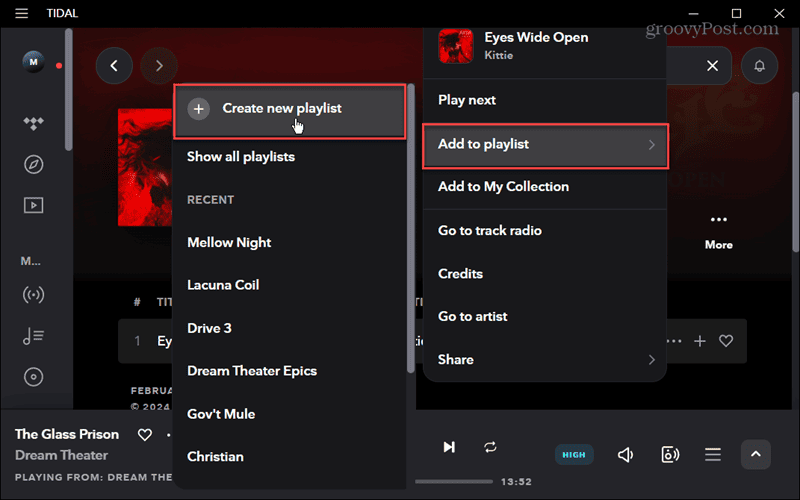Image resolution: width=800 pixels, height=500 pixels.
Task: Navigate forward with the right arrow button
Action: click(159, 65)
